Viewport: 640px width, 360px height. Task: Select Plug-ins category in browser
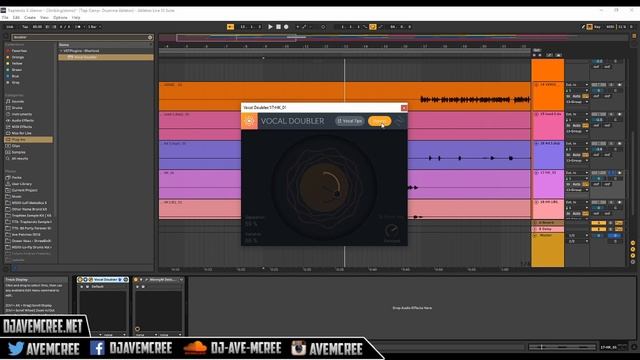pyautogui.click(x=28, y=140)
